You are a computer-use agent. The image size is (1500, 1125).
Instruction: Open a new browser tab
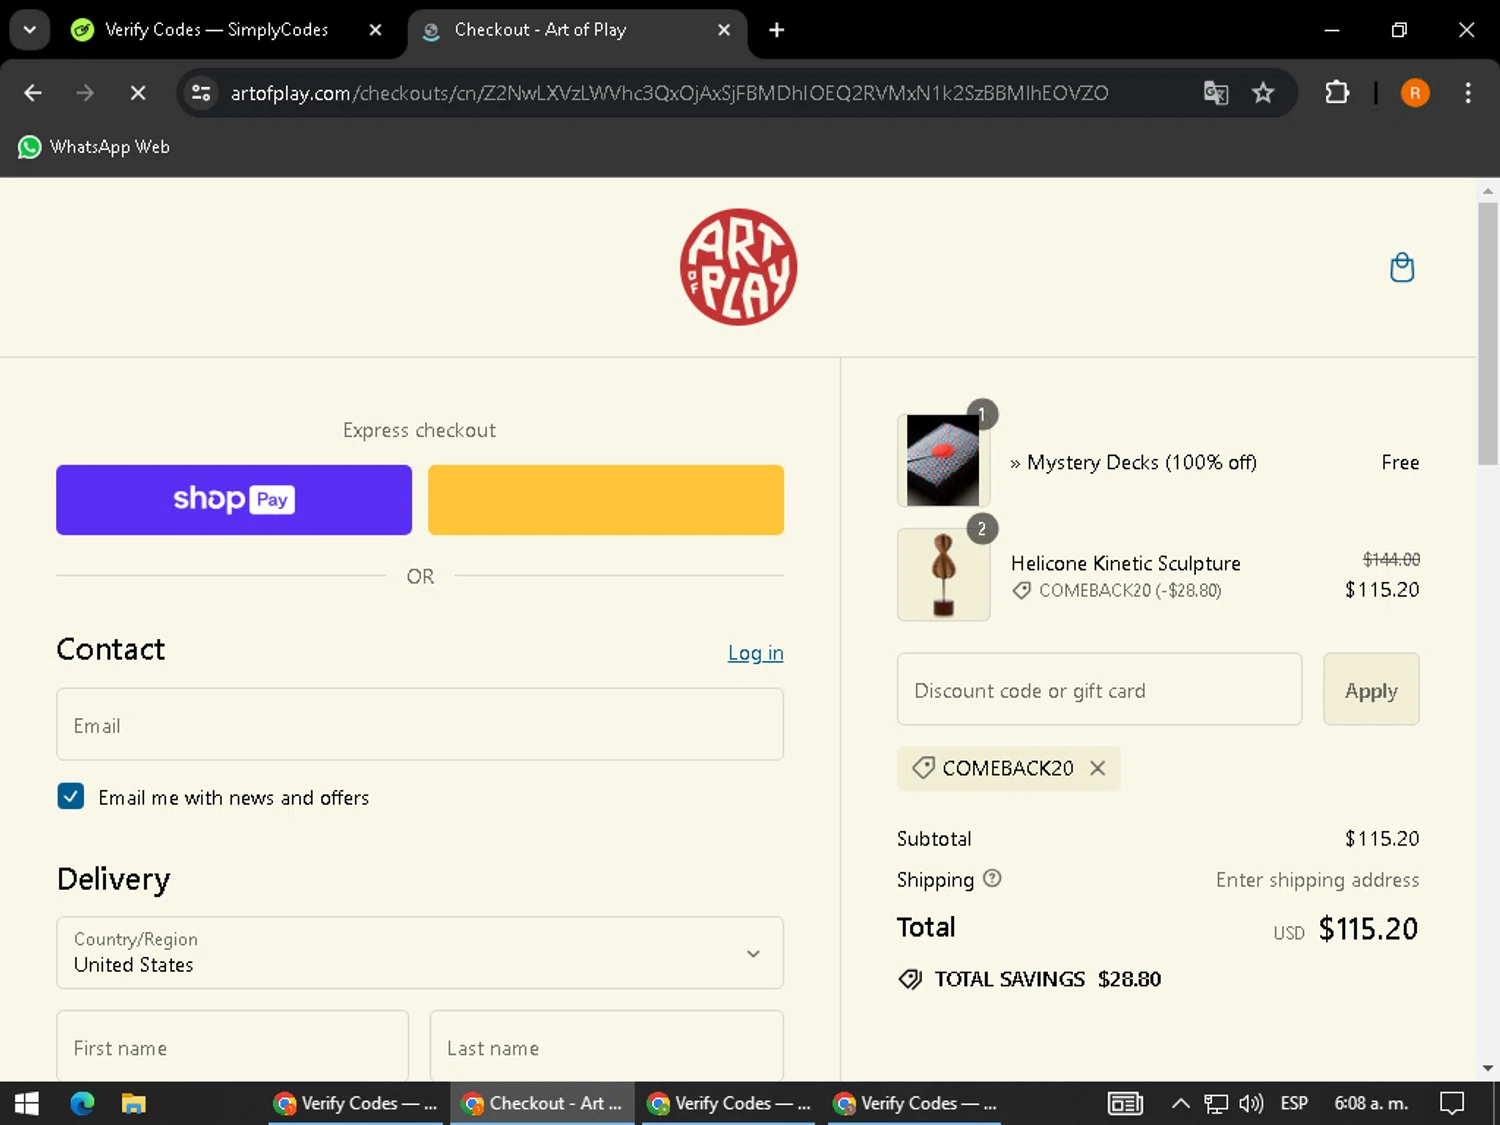click(776, 30)
